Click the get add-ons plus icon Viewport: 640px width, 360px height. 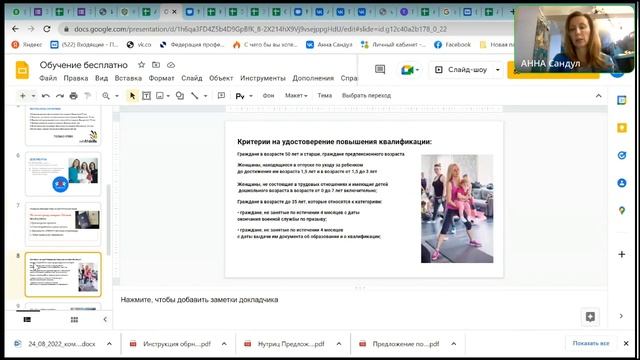(622, 254)
